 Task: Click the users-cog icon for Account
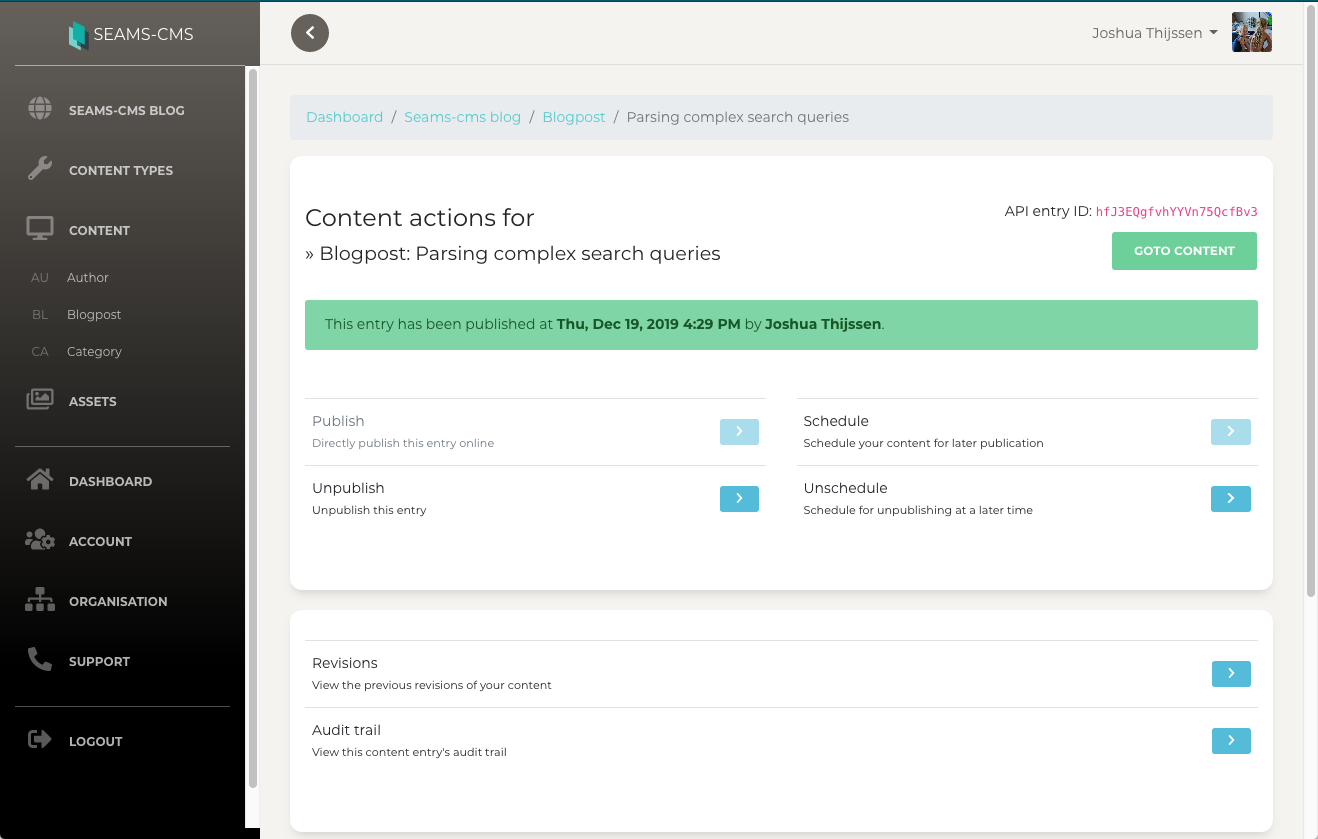[40, 540]
